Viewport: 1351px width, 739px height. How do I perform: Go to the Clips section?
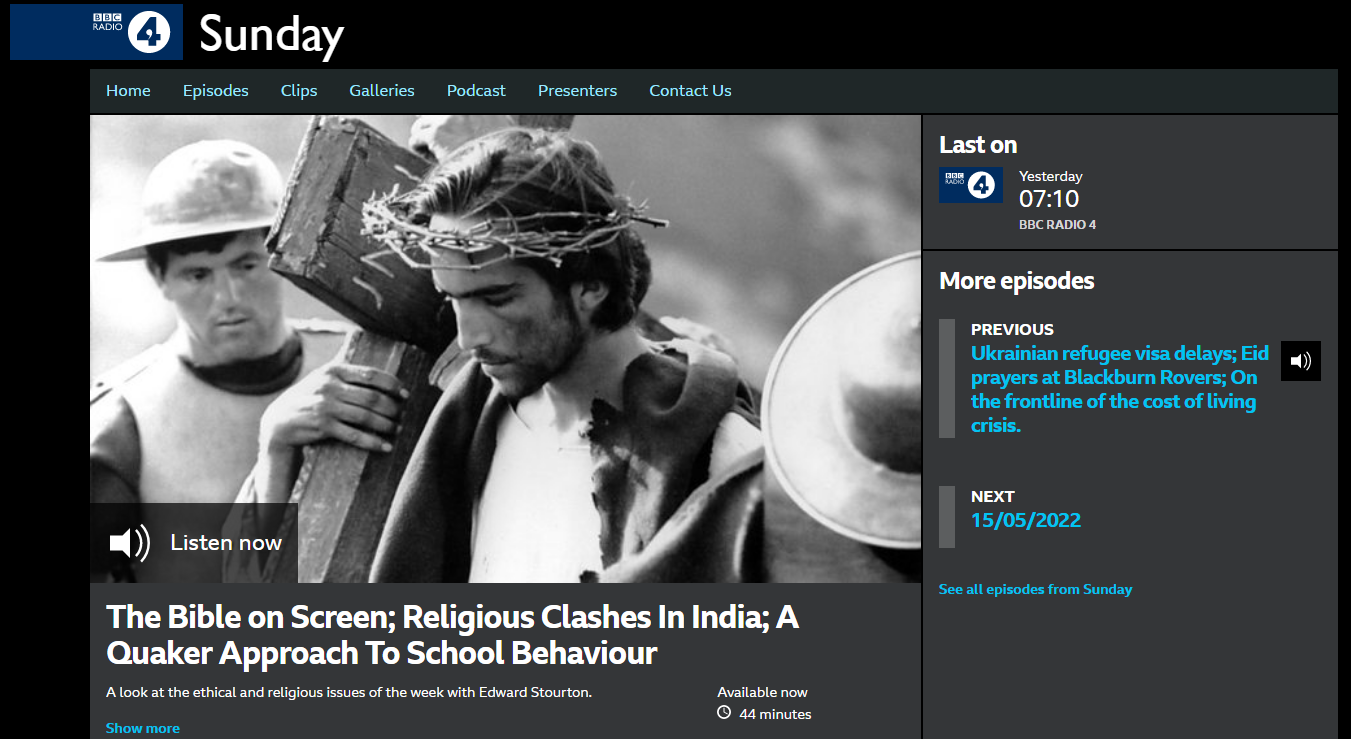299,91
